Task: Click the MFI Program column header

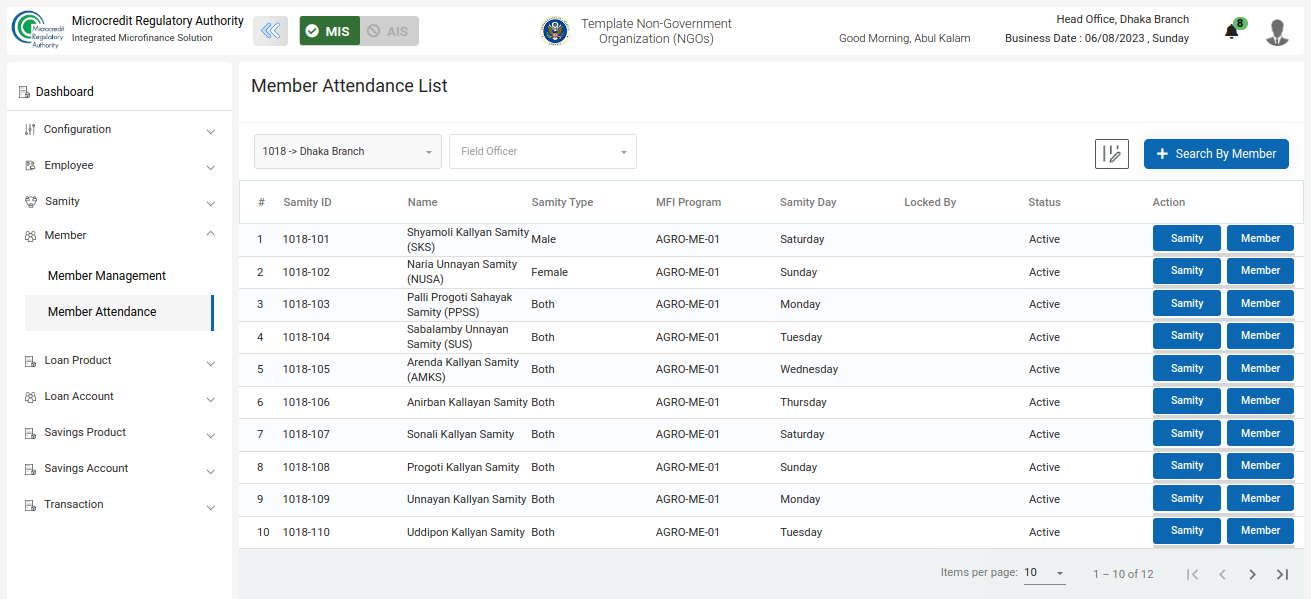Action: click(x=688, y=202)
